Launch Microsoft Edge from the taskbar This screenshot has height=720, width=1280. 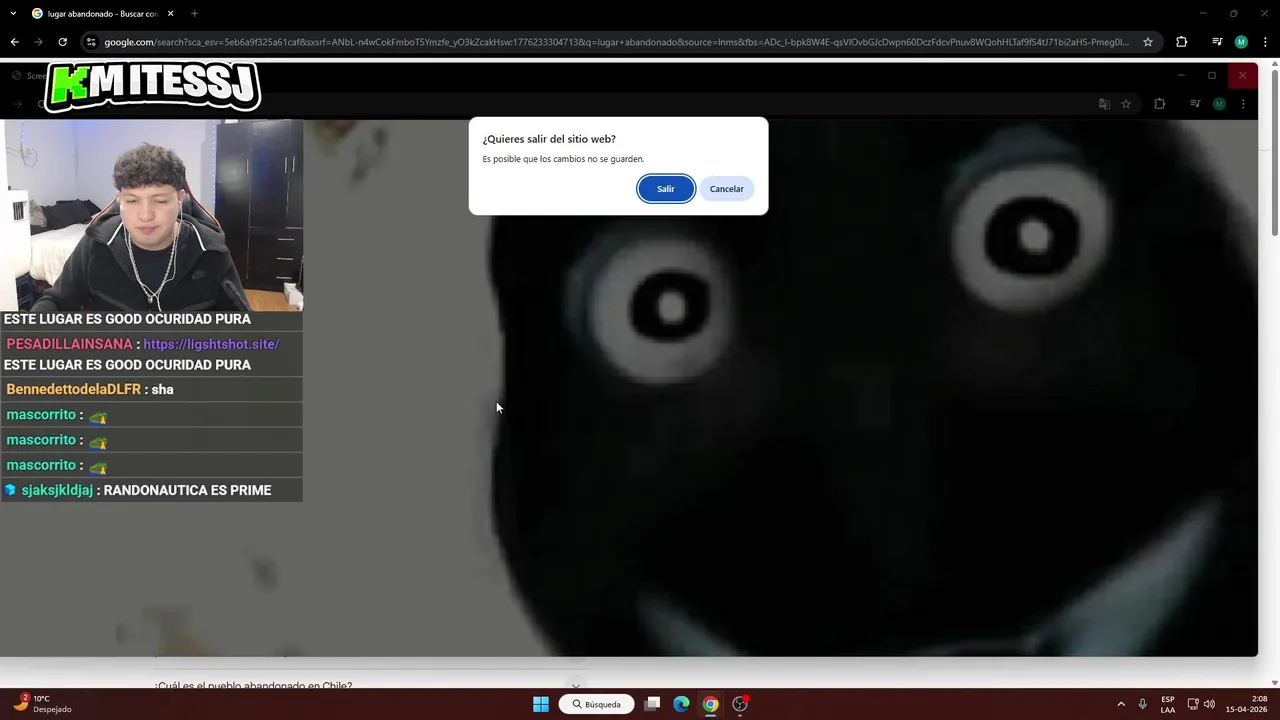click(681, 704)
